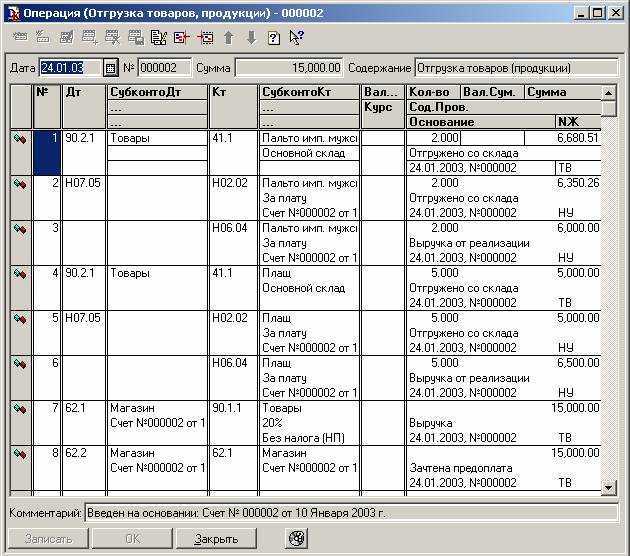Click the table vertical scrollbar thumb

608,108
